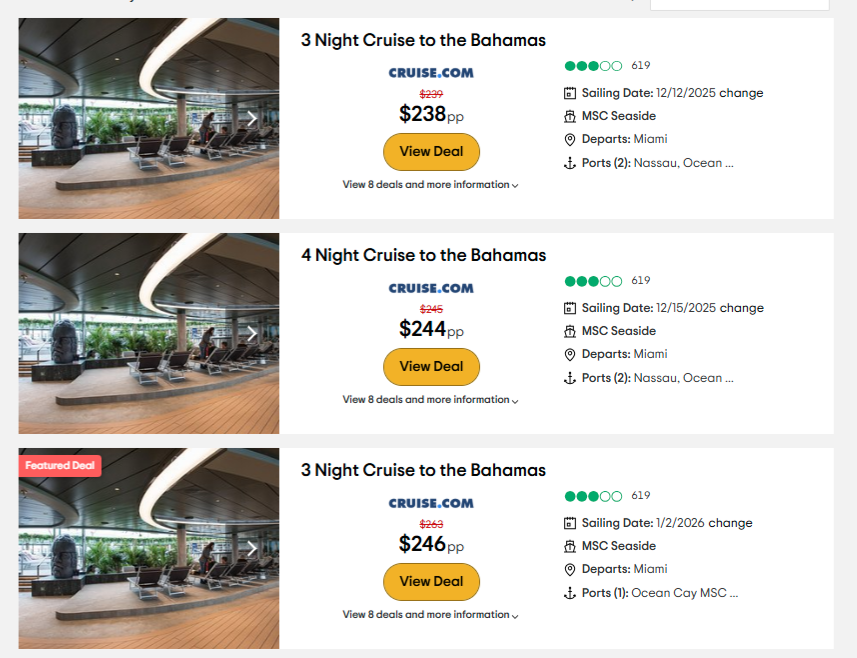Click the location pin next to Departs Miami, second cruise
Image resolution: width=857 pixels, height=658 pixels.
tap(568, 353)
